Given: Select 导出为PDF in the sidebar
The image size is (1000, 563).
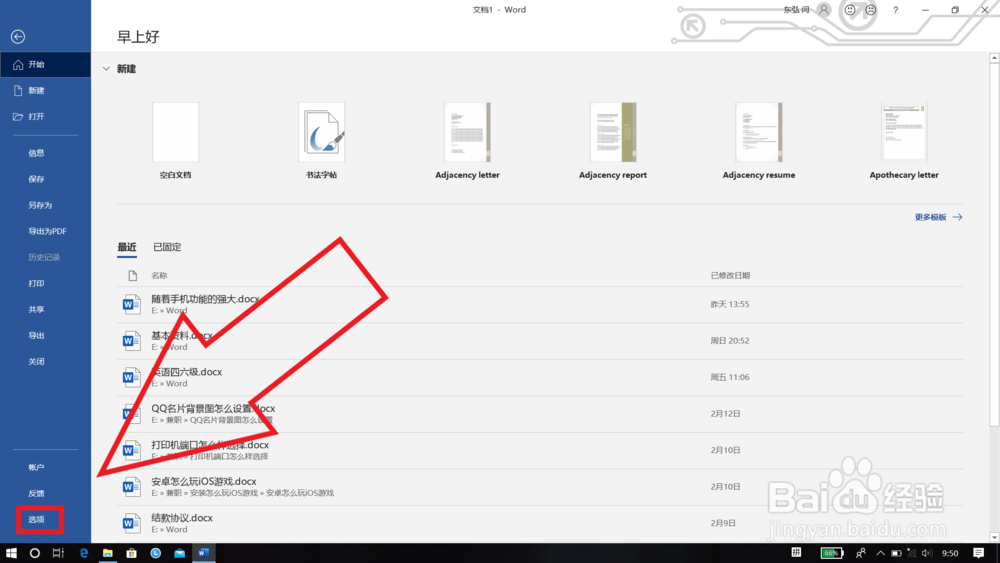Looking at the screenshot, I should [x=45, y=231].
